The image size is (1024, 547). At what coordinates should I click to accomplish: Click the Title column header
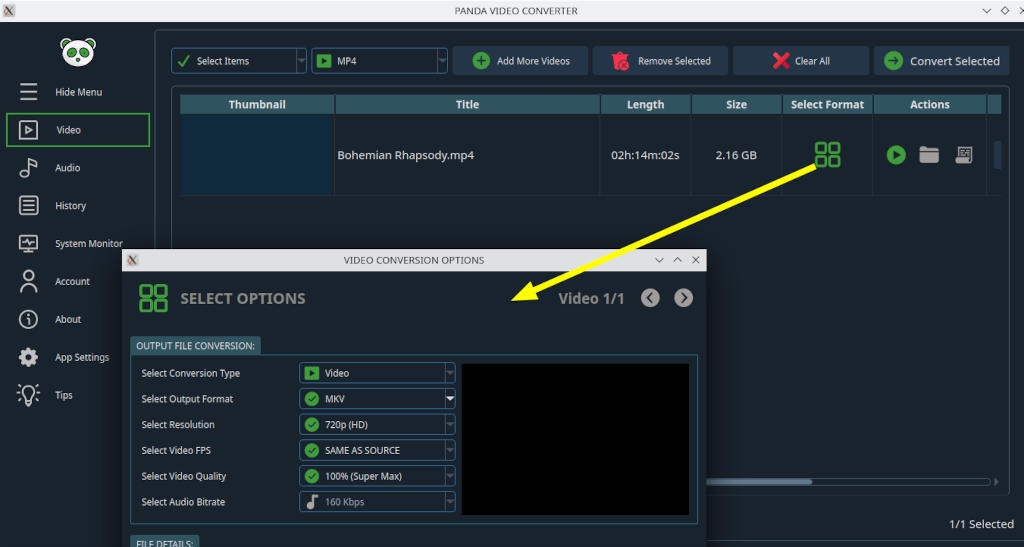(x=468, y=104)
